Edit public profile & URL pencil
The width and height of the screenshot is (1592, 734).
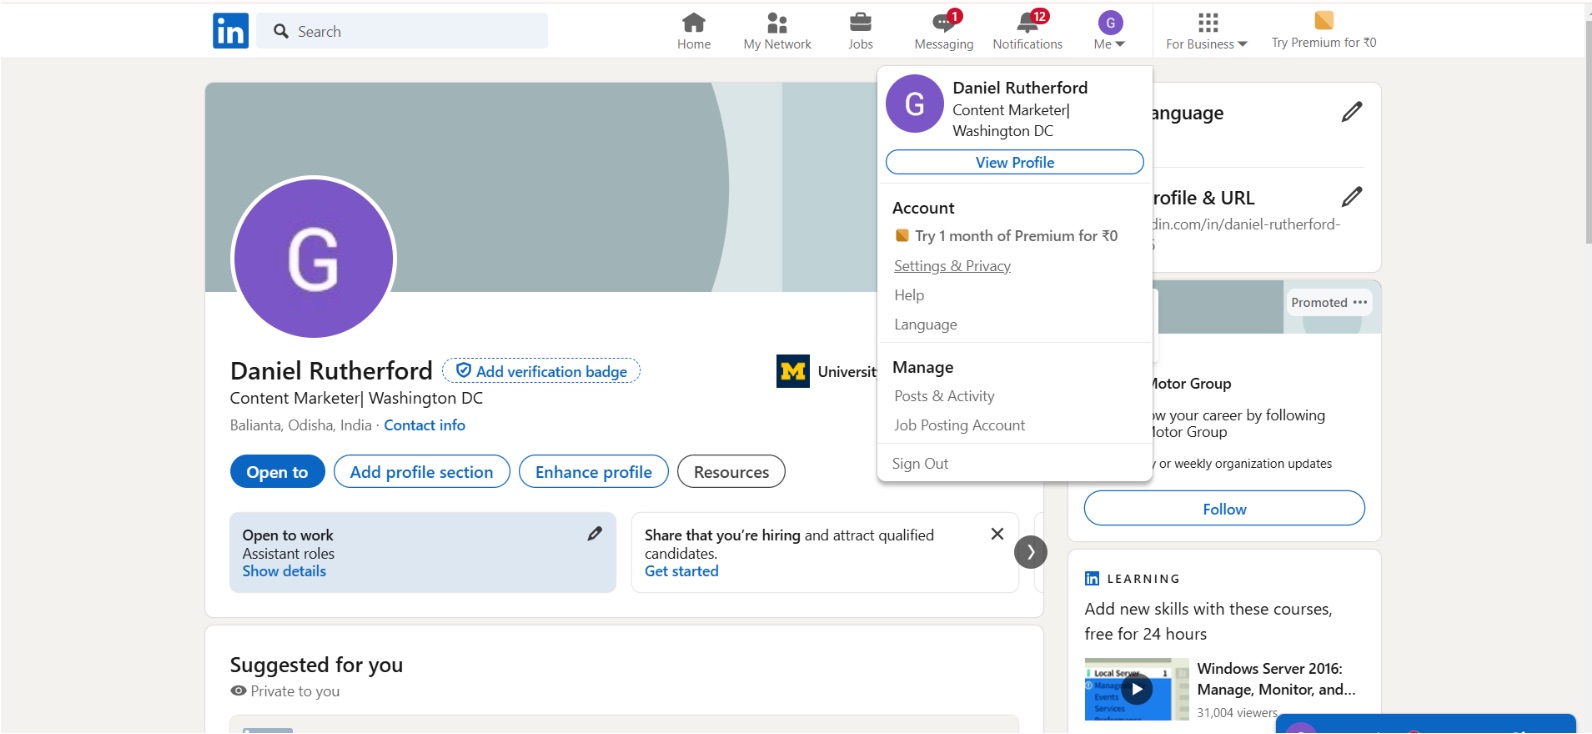click(x=1351, y=197)
